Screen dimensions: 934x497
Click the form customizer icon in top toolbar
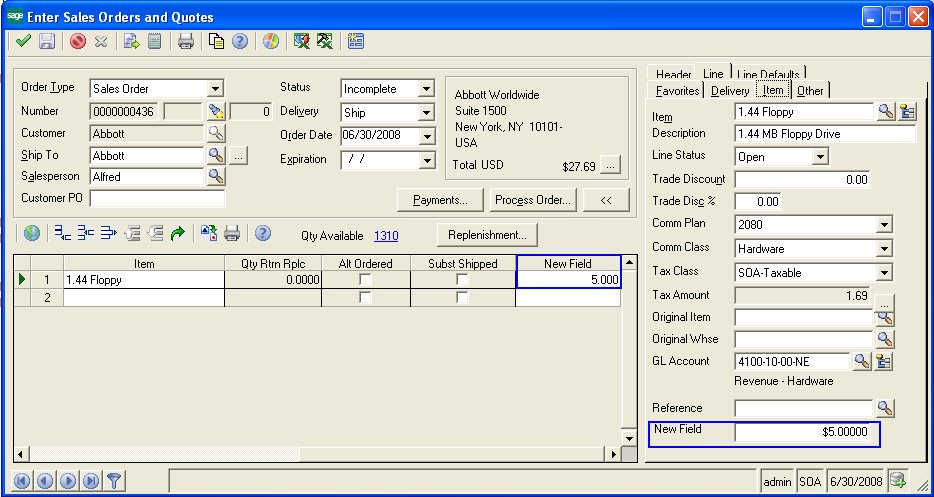point(356,41)
